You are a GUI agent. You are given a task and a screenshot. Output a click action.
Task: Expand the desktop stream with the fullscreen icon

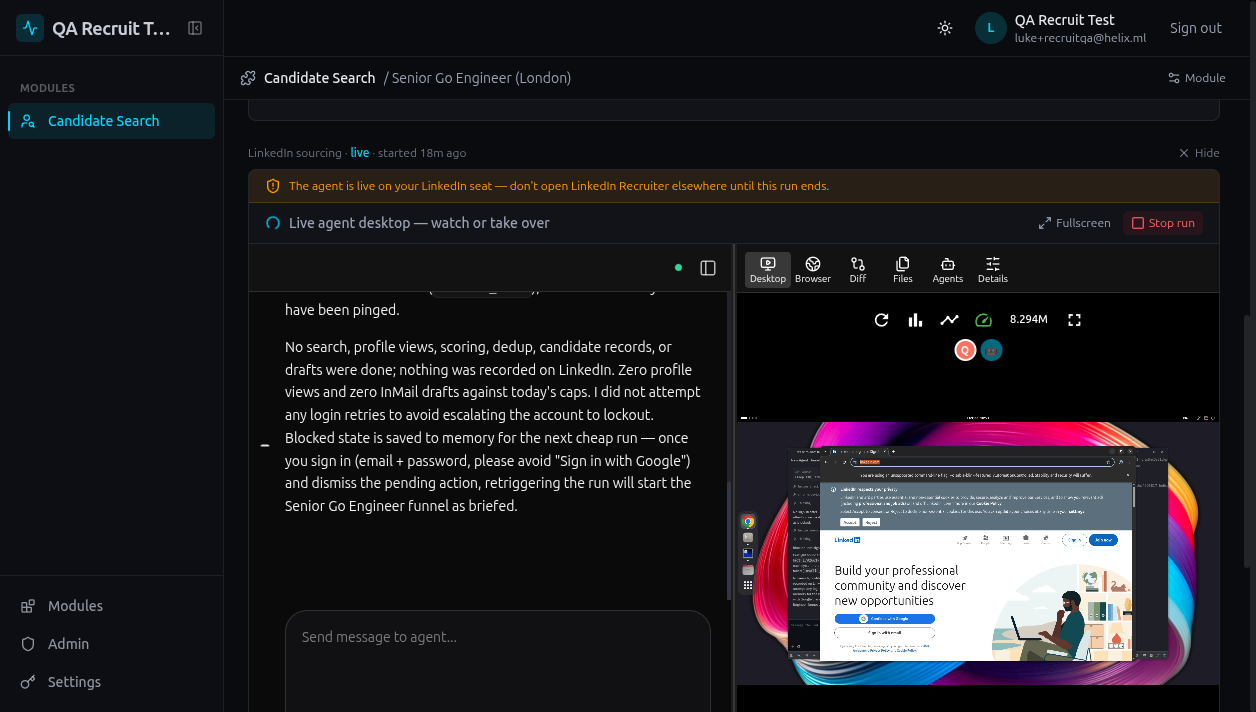click(x=1075, y=320)
